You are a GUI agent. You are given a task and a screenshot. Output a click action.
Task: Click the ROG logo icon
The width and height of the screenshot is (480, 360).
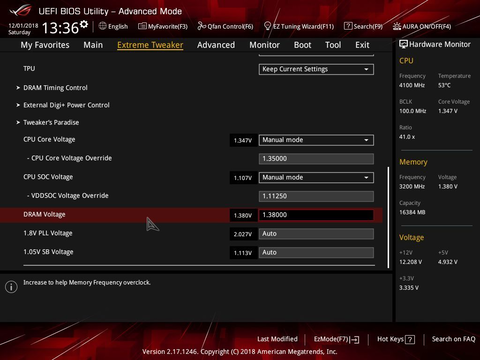(x=21, y=11)
